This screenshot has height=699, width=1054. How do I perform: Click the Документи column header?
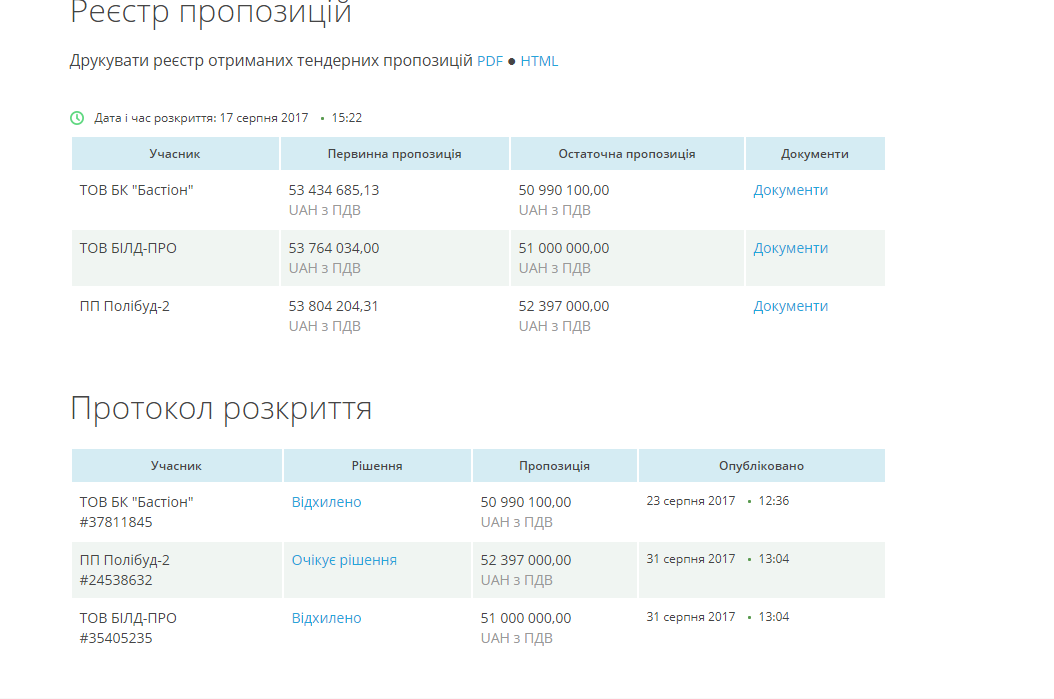815,154
